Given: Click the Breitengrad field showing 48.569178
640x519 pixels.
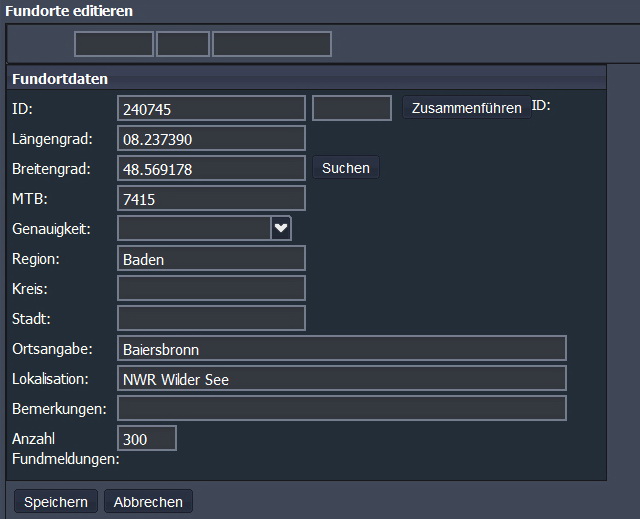Looking at the screenshot, I should [x=211, y=168].
